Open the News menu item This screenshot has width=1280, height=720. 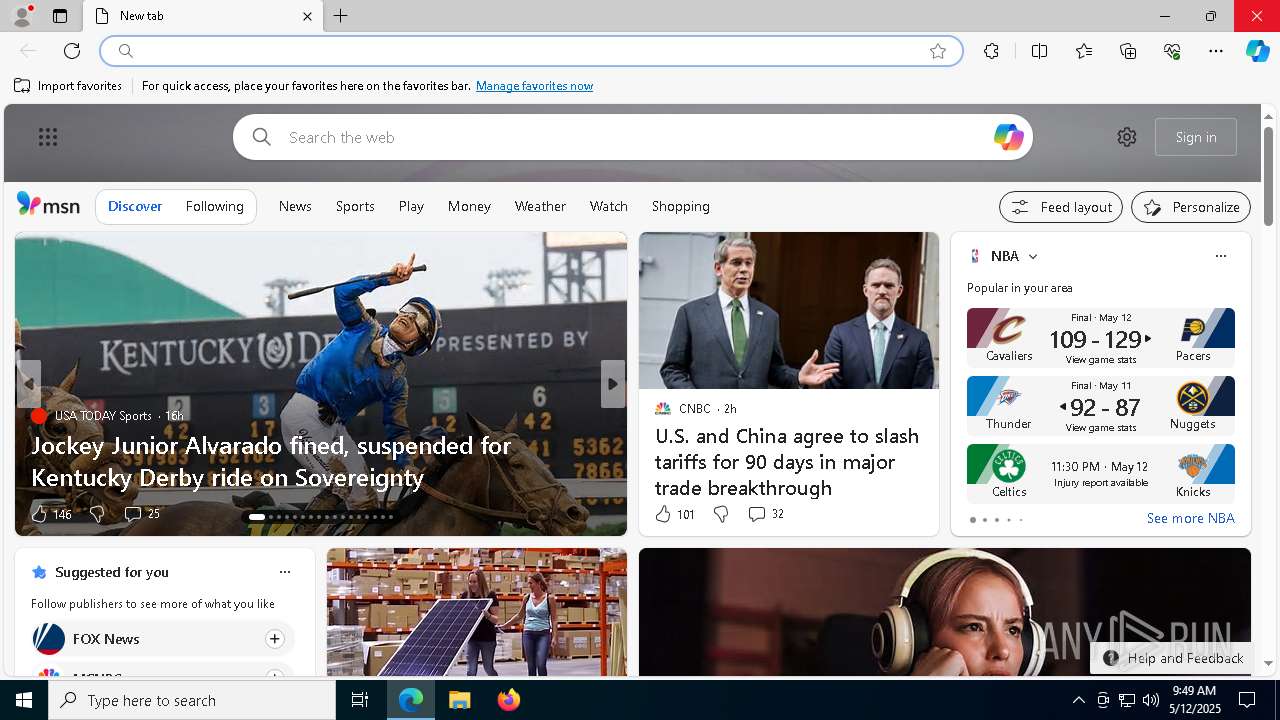tap(295, 206)
